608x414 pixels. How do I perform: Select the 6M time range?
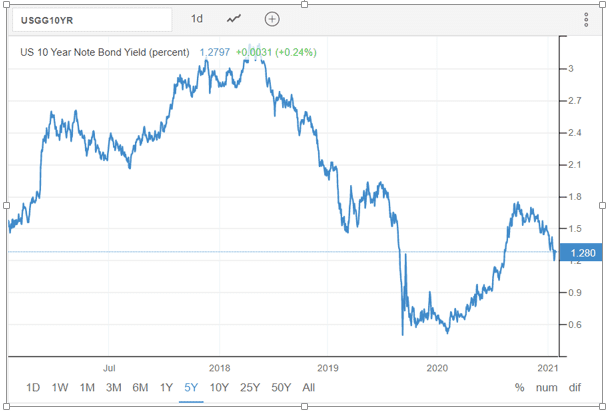tap(140, 387)
